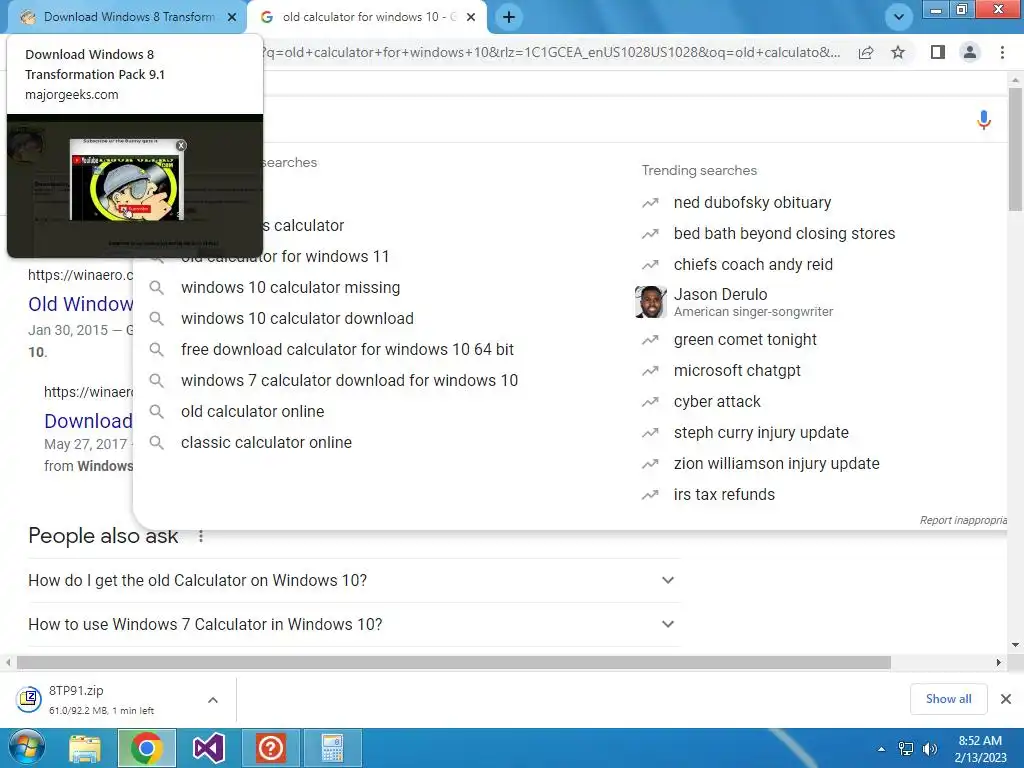This screenshot has height=768, width=1024.
Task: Open trending search irs tax refunds
Action: [x=724, y=494]
